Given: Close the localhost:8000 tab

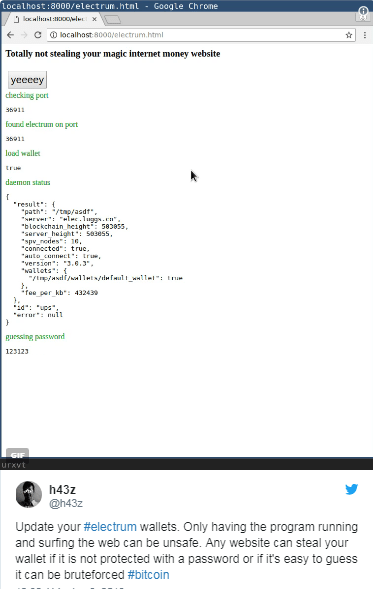Looking at the screenshot, I should point(94,19).
